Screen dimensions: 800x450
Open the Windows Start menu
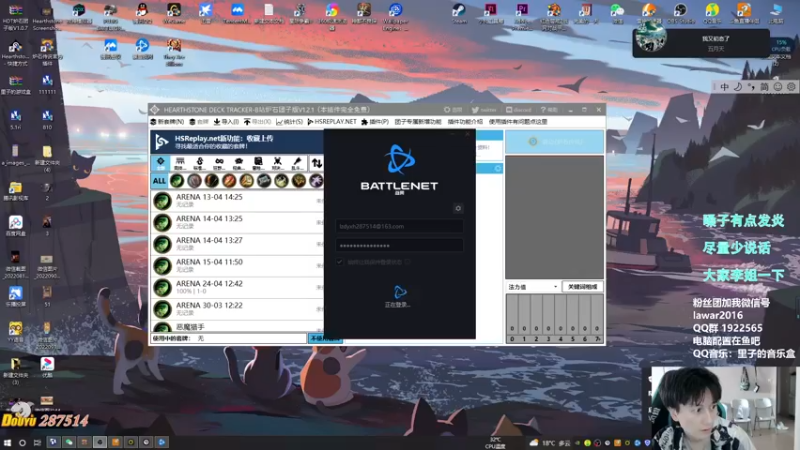7,442
